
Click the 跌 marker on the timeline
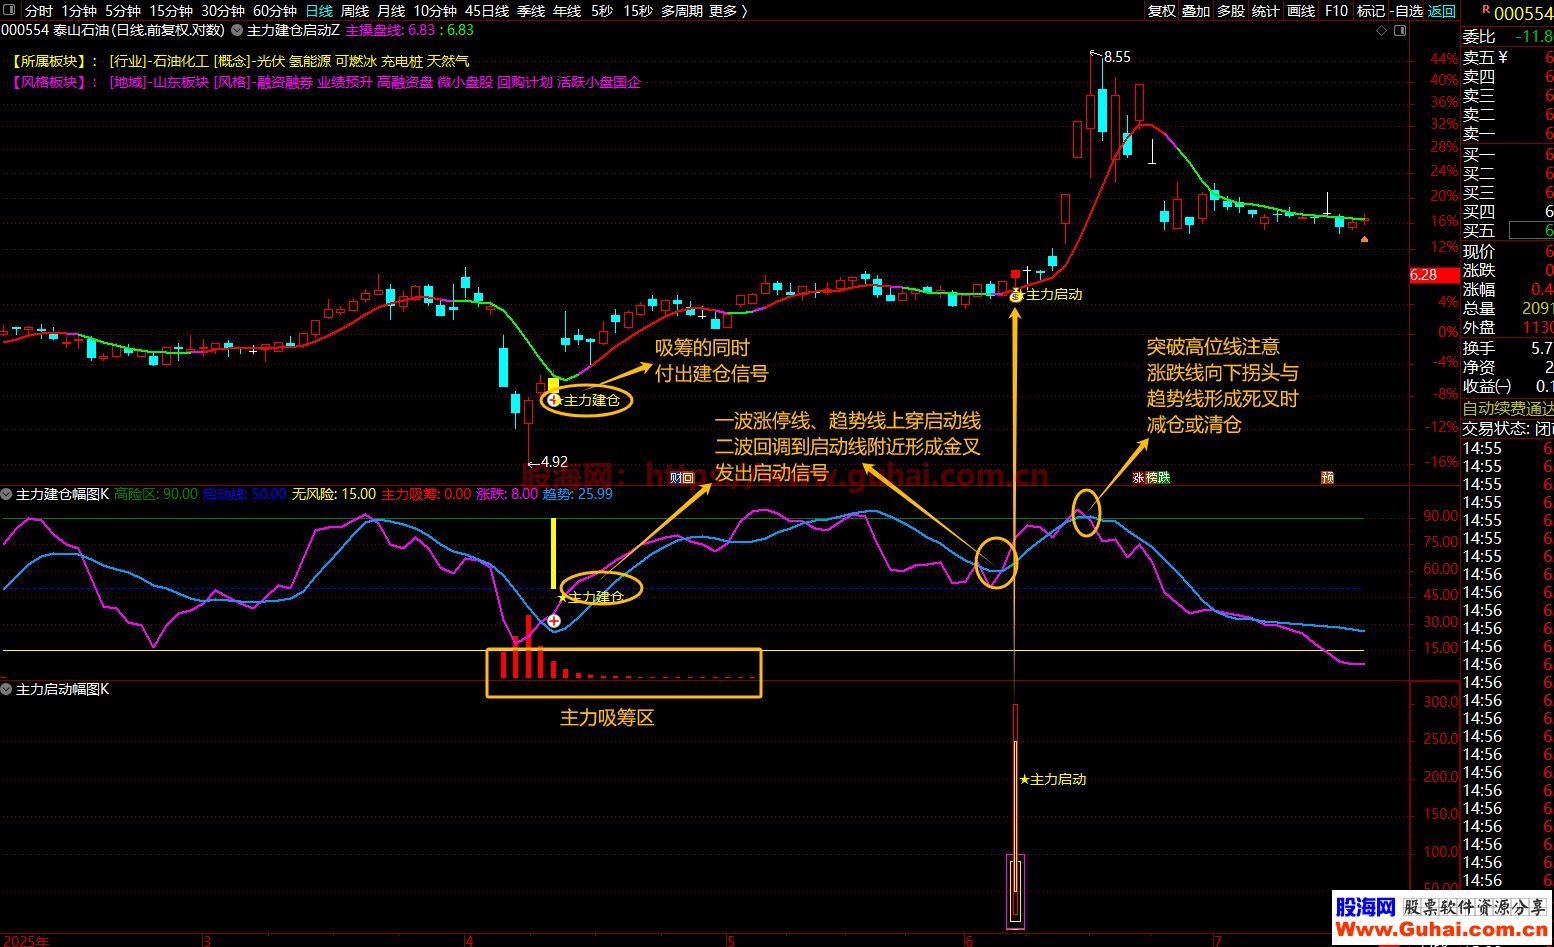[x=1163, y=478]
